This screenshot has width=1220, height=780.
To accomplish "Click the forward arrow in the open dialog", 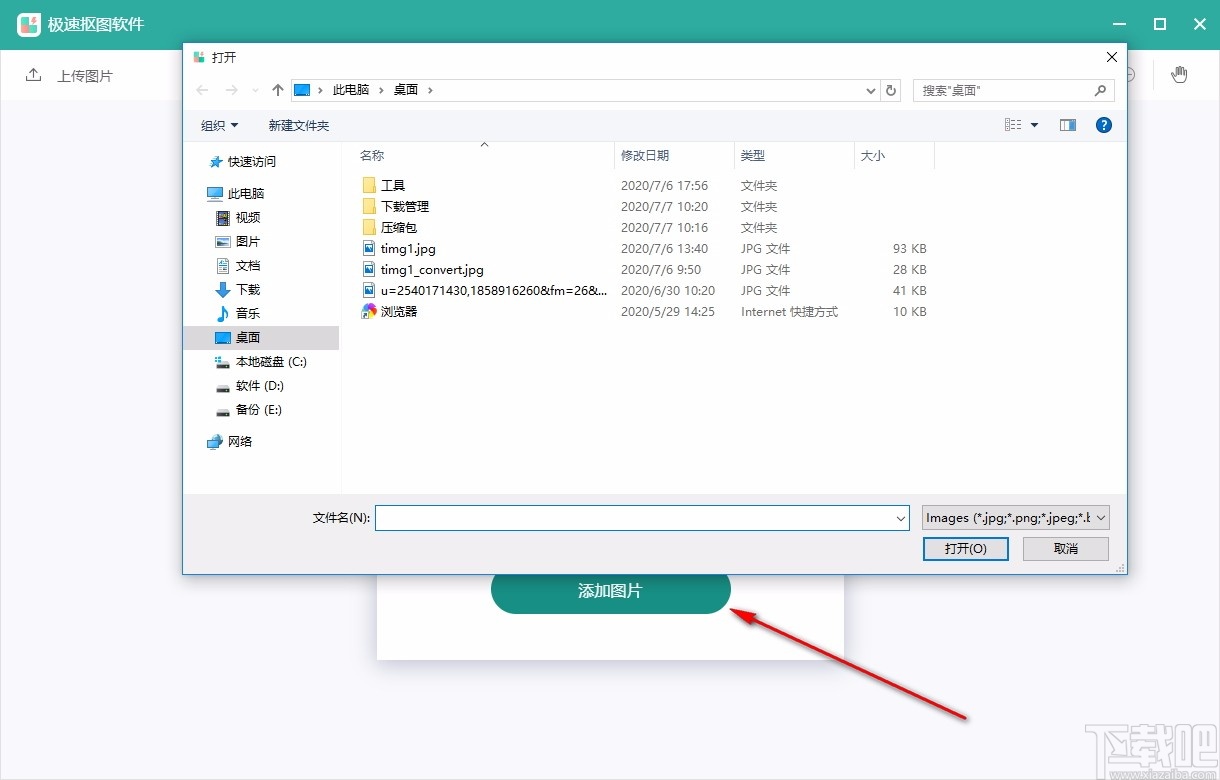I will click(x=232, y=90).
